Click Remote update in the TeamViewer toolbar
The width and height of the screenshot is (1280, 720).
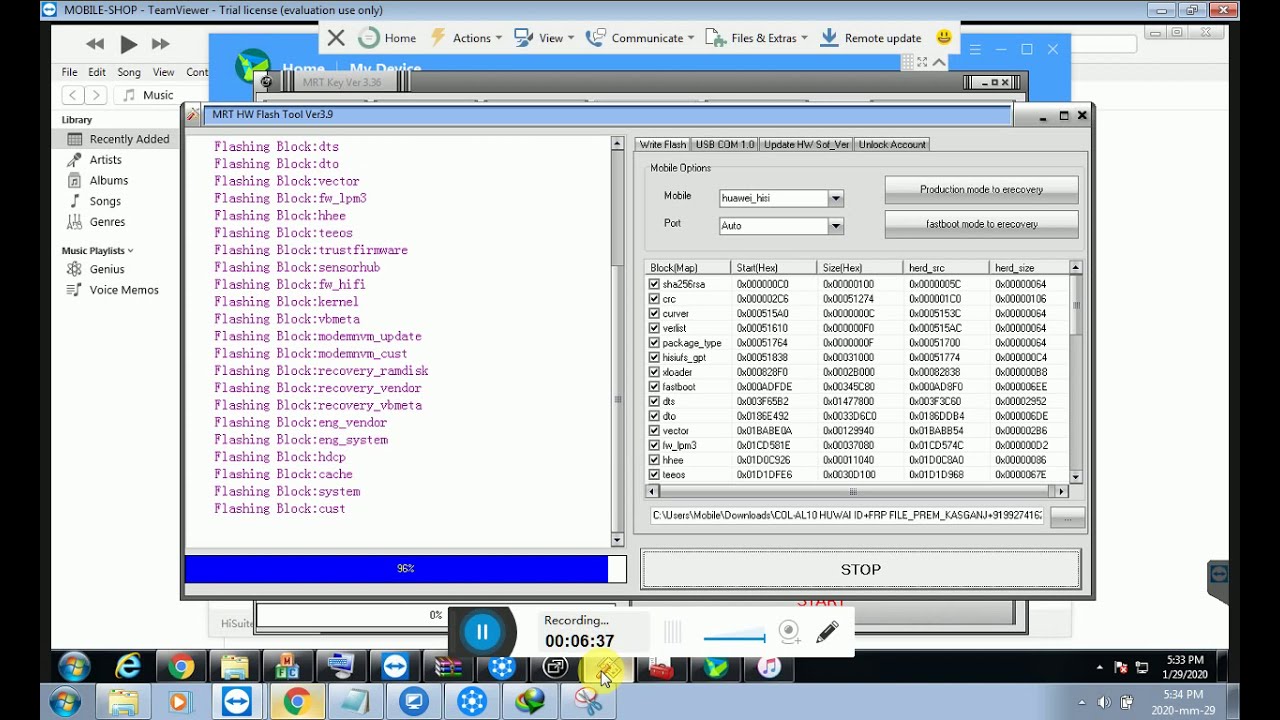point(871,38)
